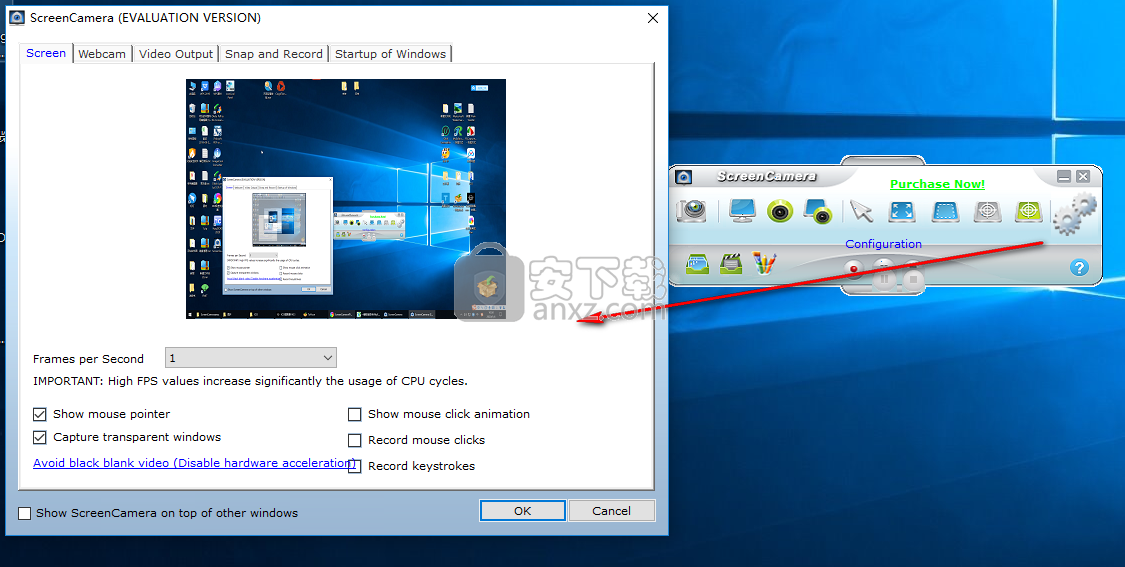Choose the dashed region selection icon
Screen dimensions: 1125x567
946,211
